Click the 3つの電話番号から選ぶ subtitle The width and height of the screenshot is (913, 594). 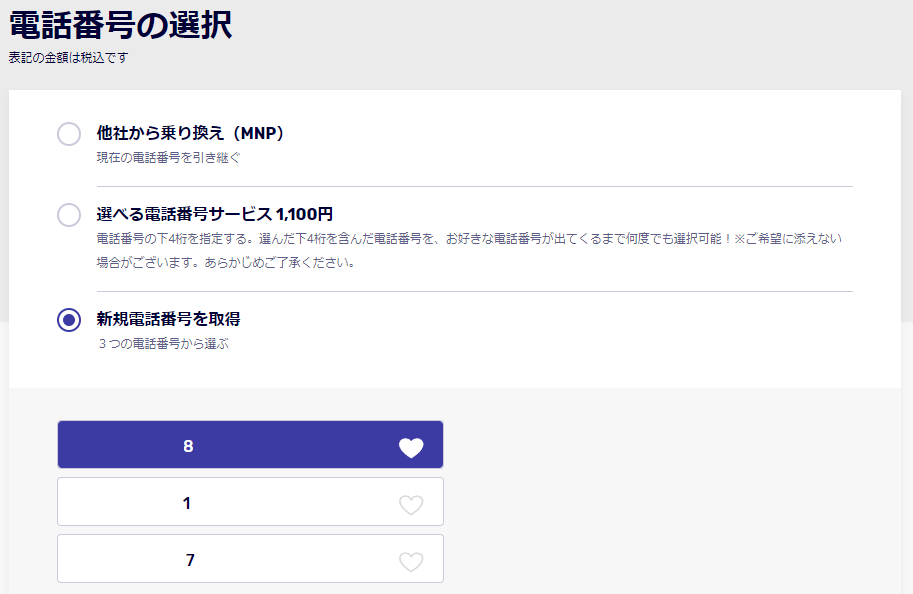[164, 344]
